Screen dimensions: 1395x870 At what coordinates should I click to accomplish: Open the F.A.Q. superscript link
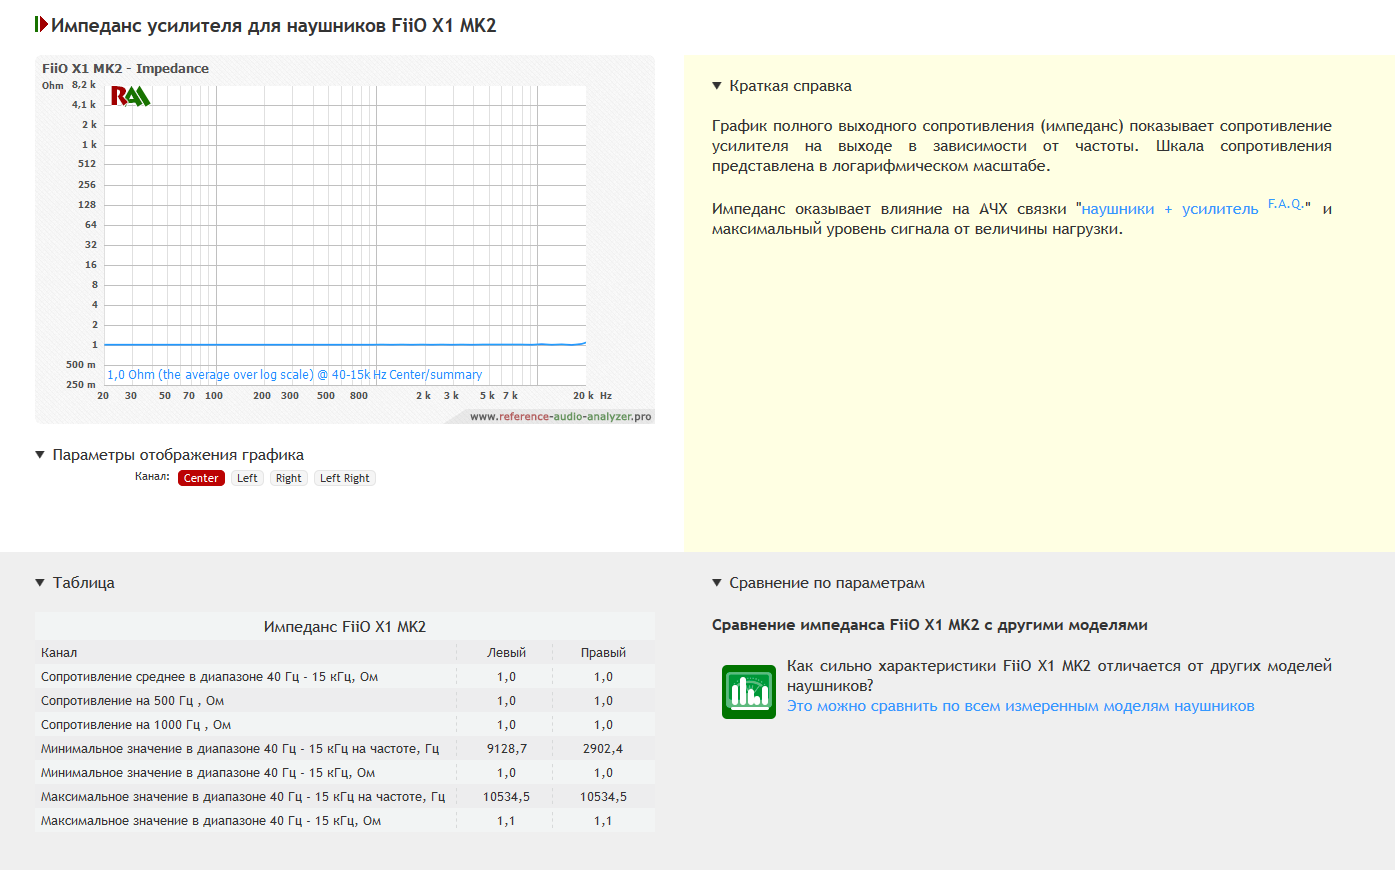pos(1285,204)
